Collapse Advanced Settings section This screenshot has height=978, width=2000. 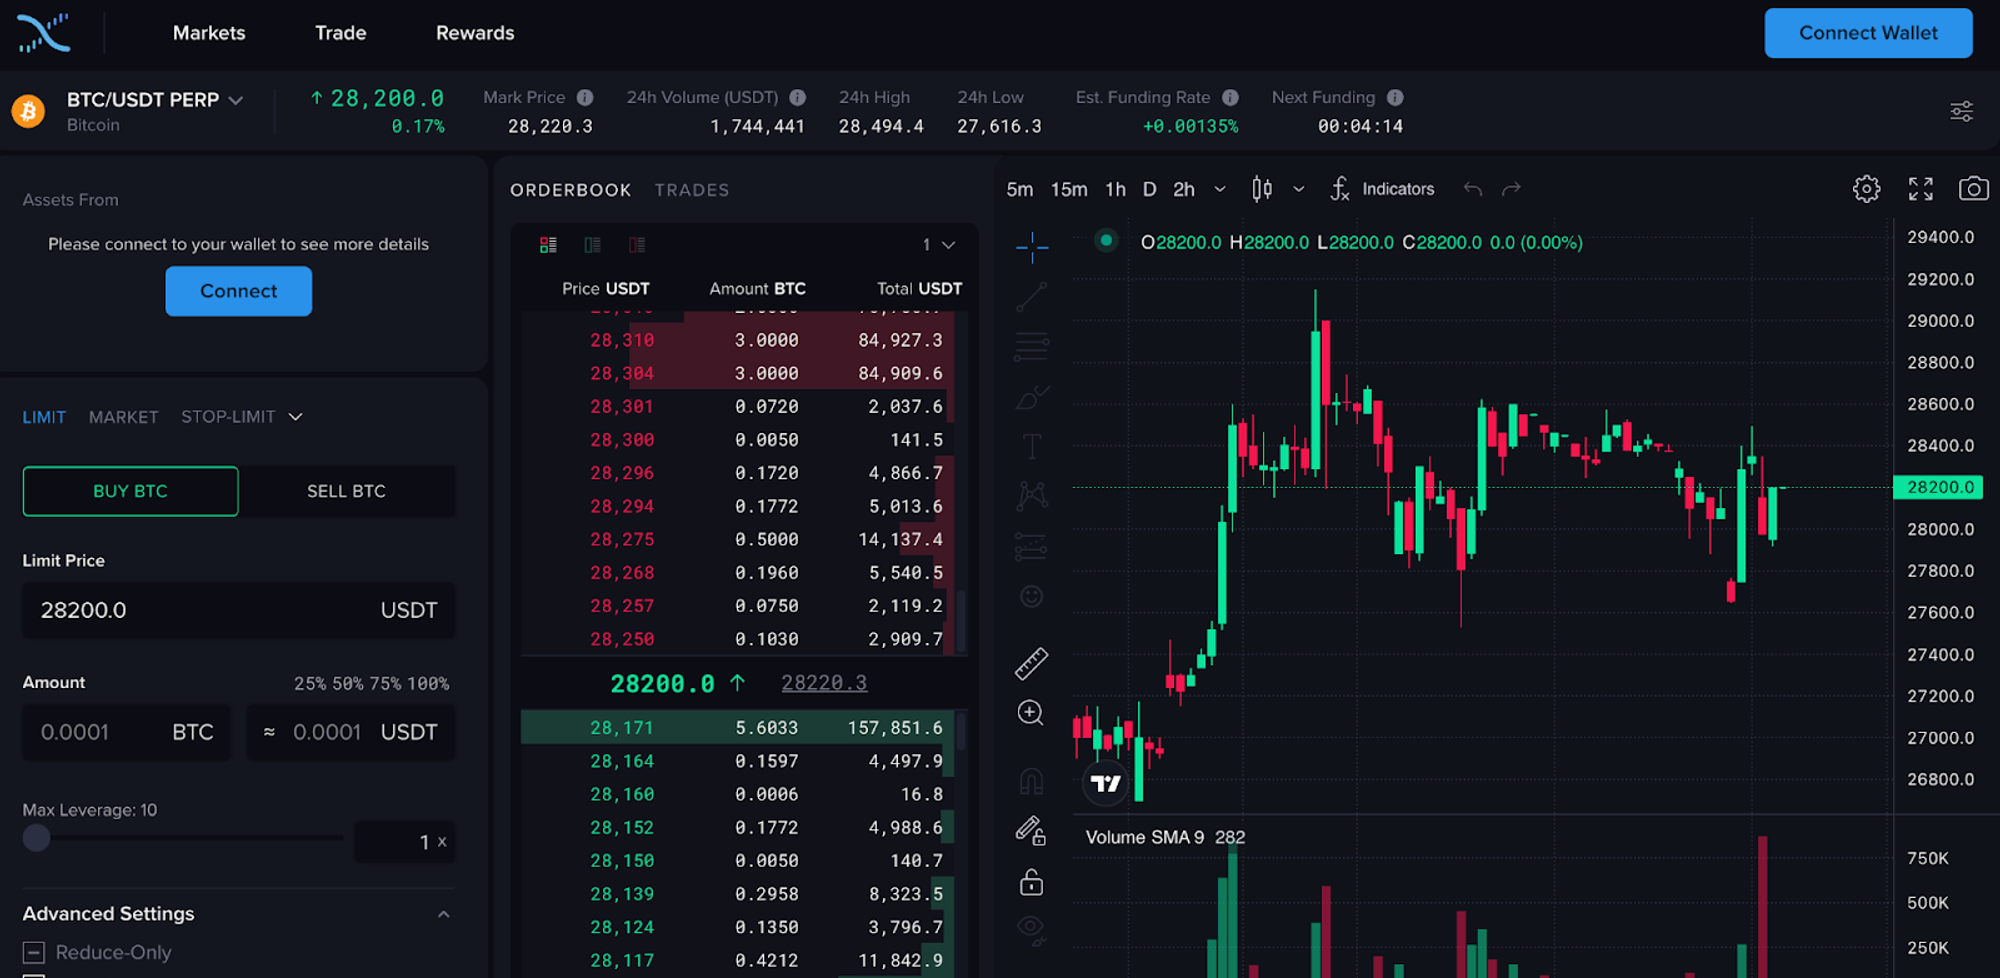point(443,914)
